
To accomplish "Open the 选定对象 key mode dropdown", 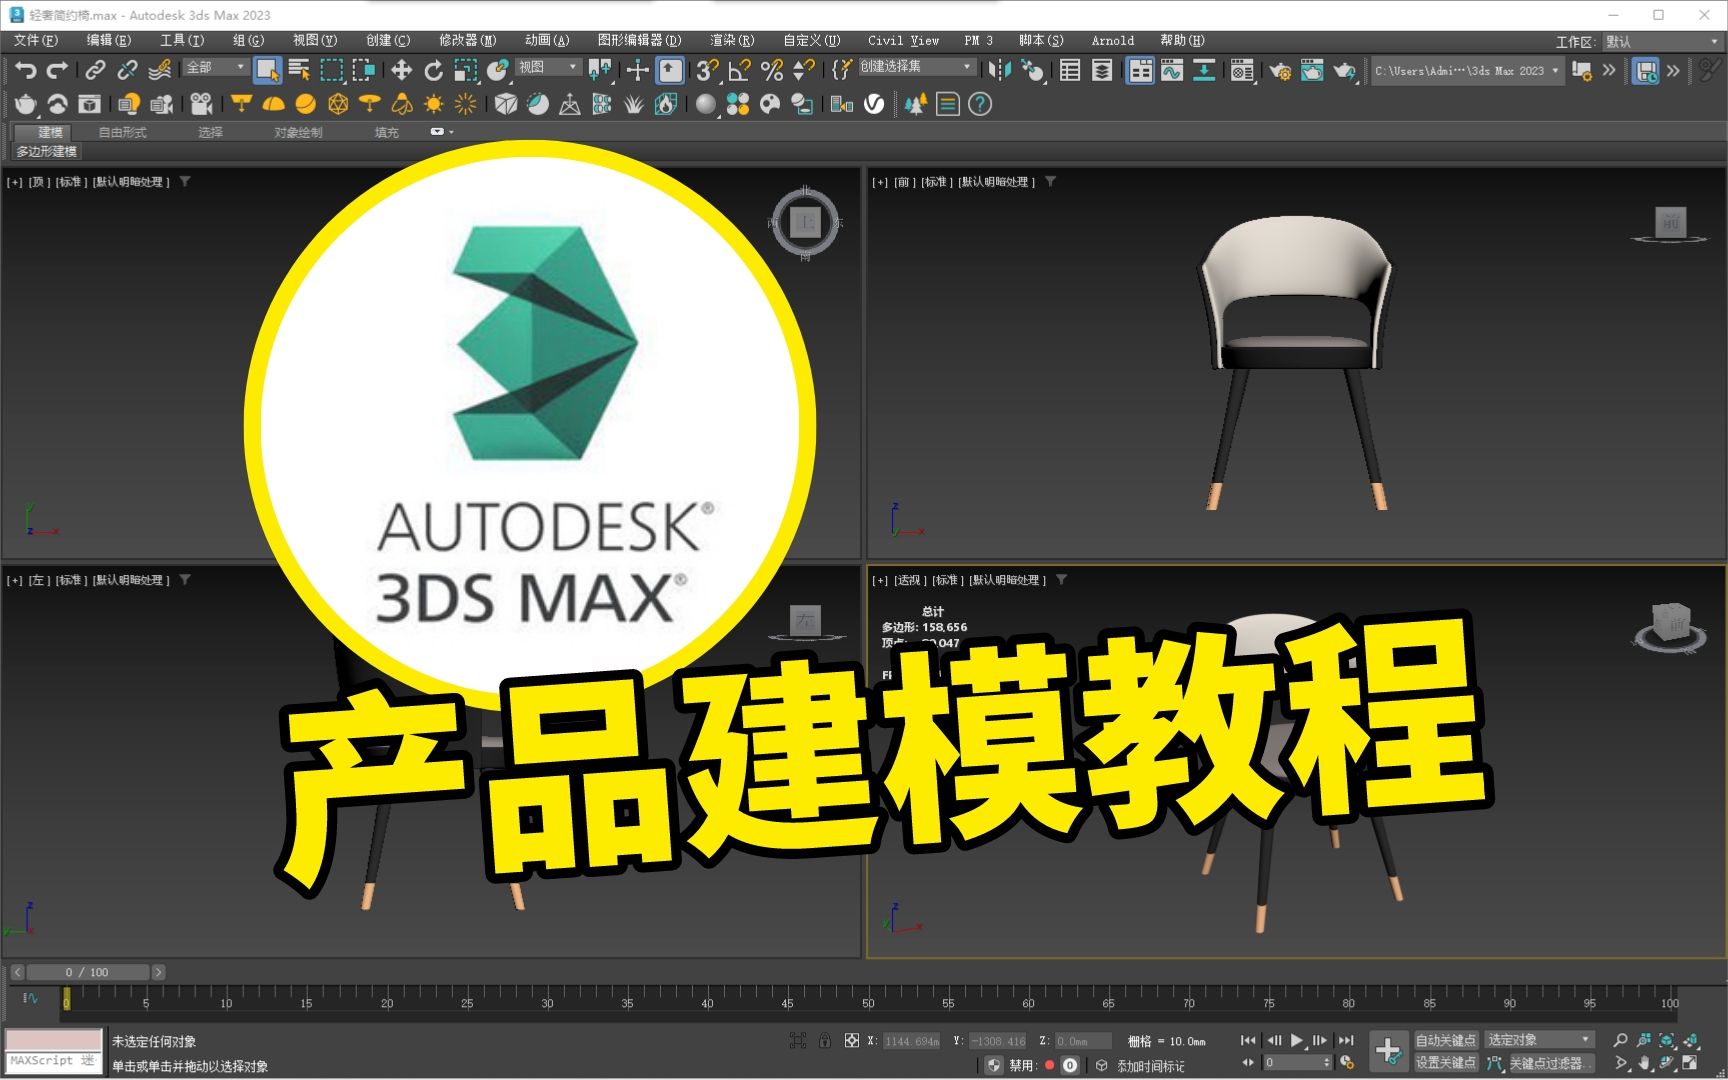I will pyautogui.click(x=1539, y=1040).
